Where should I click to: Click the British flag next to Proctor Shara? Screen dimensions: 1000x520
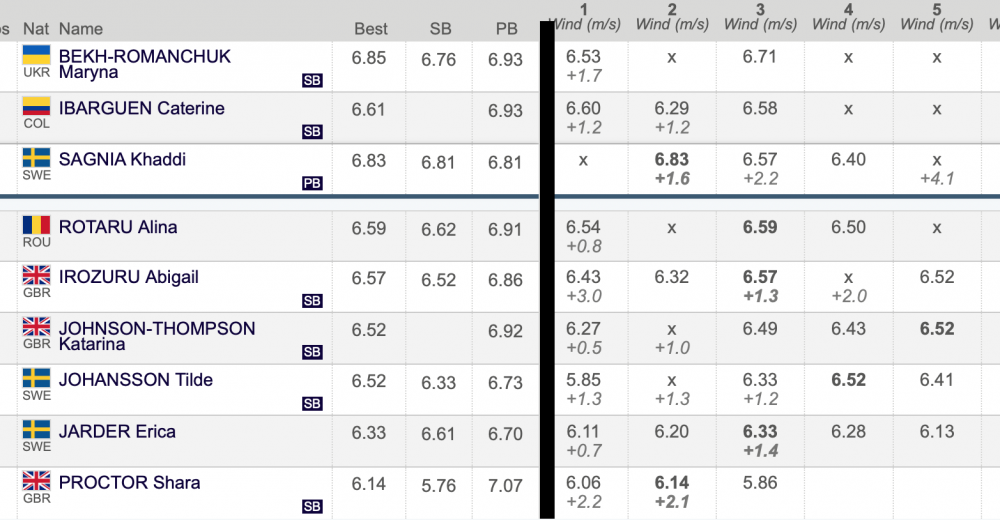click(x=36, y=480)
